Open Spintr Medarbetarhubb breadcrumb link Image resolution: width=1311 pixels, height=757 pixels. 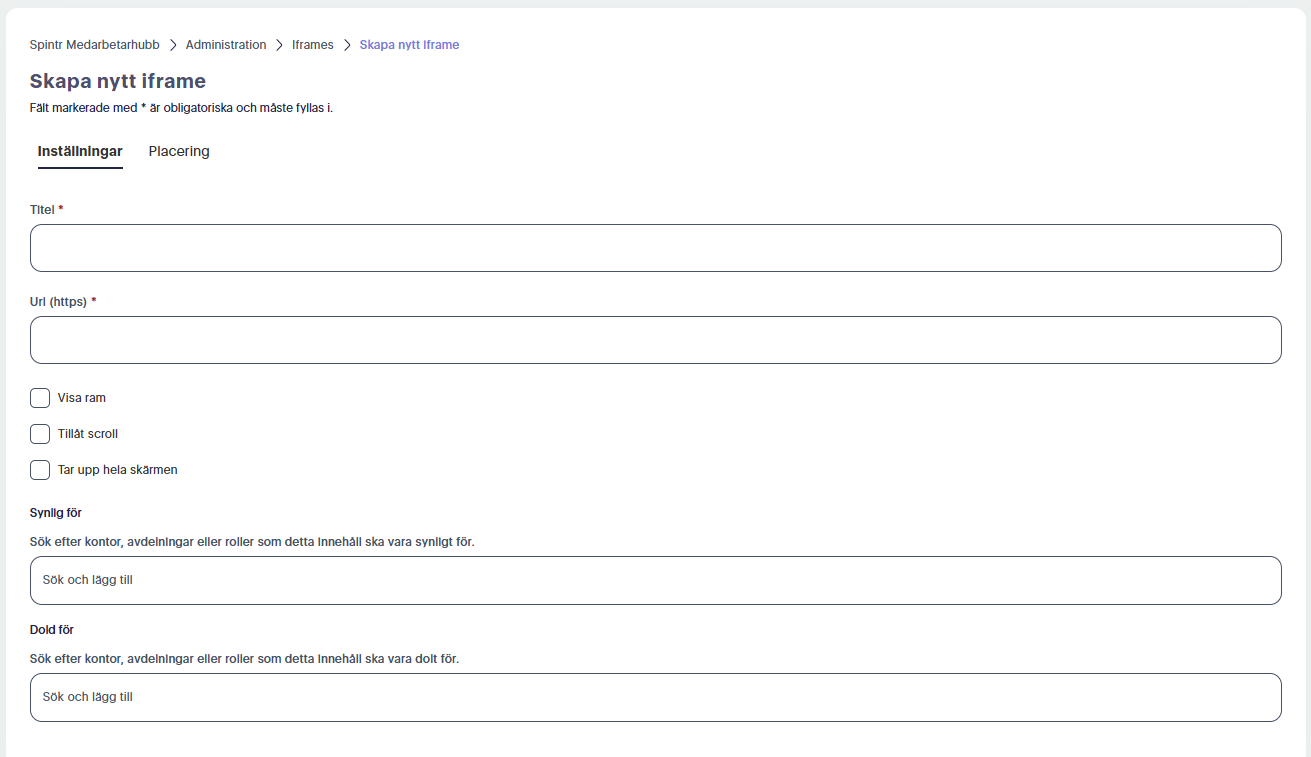95,45
